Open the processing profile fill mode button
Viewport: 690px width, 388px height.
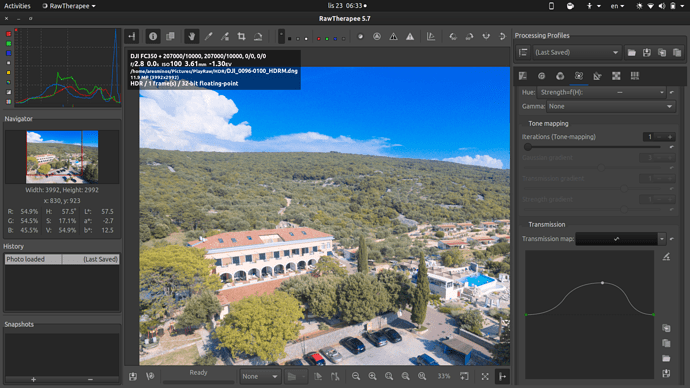coord(523,52)
